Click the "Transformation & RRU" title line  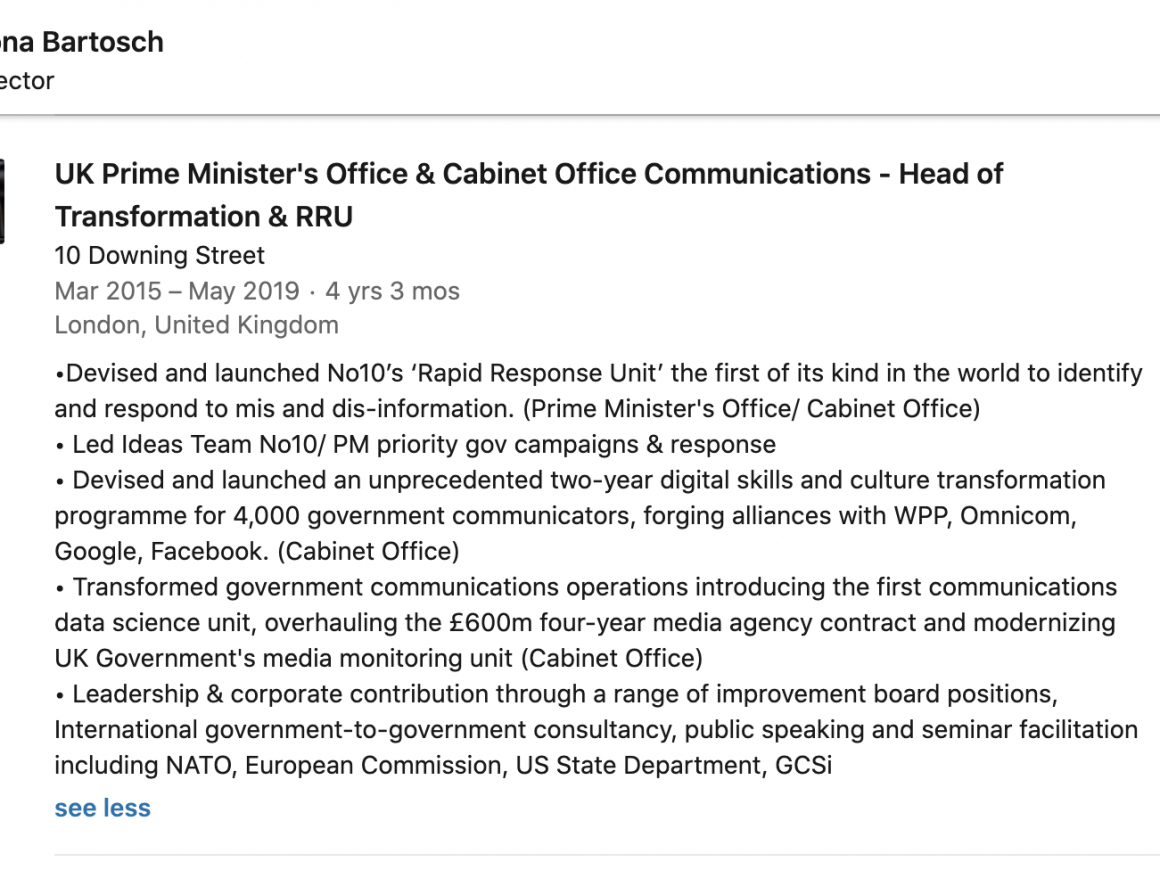[204, 216]
